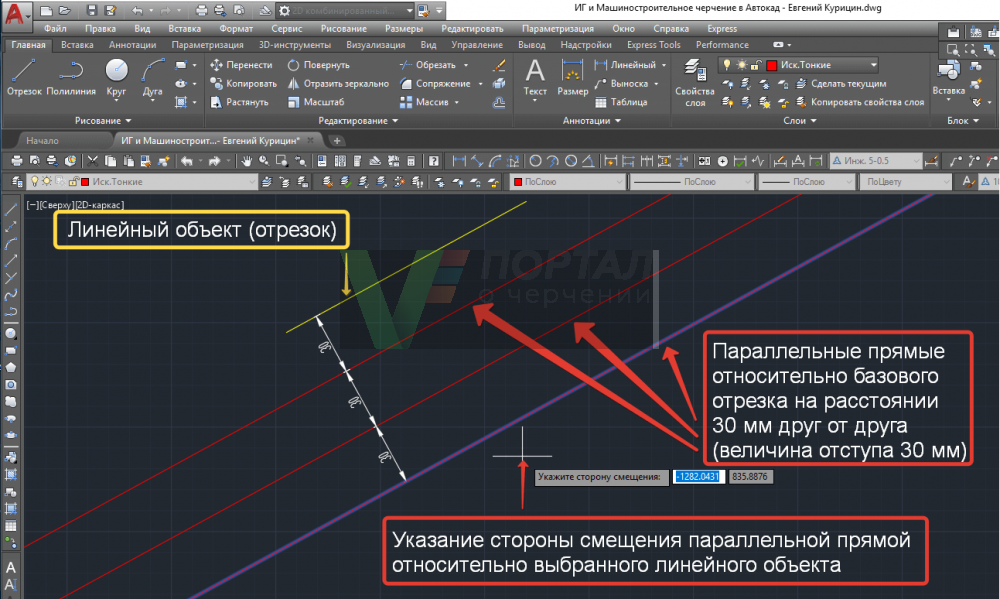Click Перенести (Move) in the edit panel

tap(242, 65)
